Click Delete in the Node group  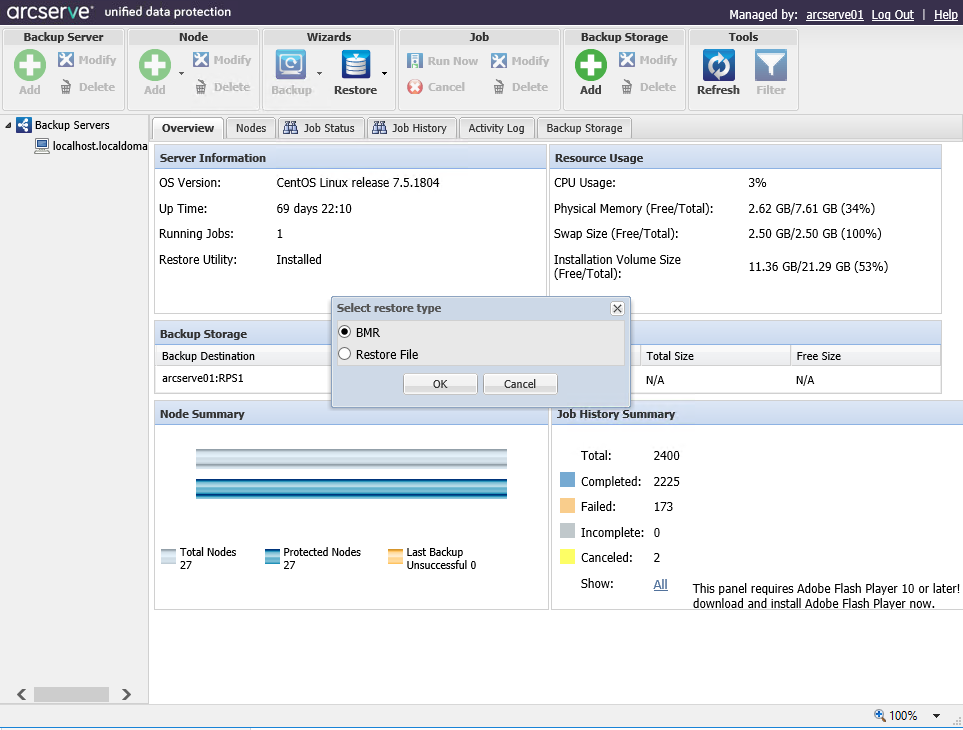(x=222, y=87)
